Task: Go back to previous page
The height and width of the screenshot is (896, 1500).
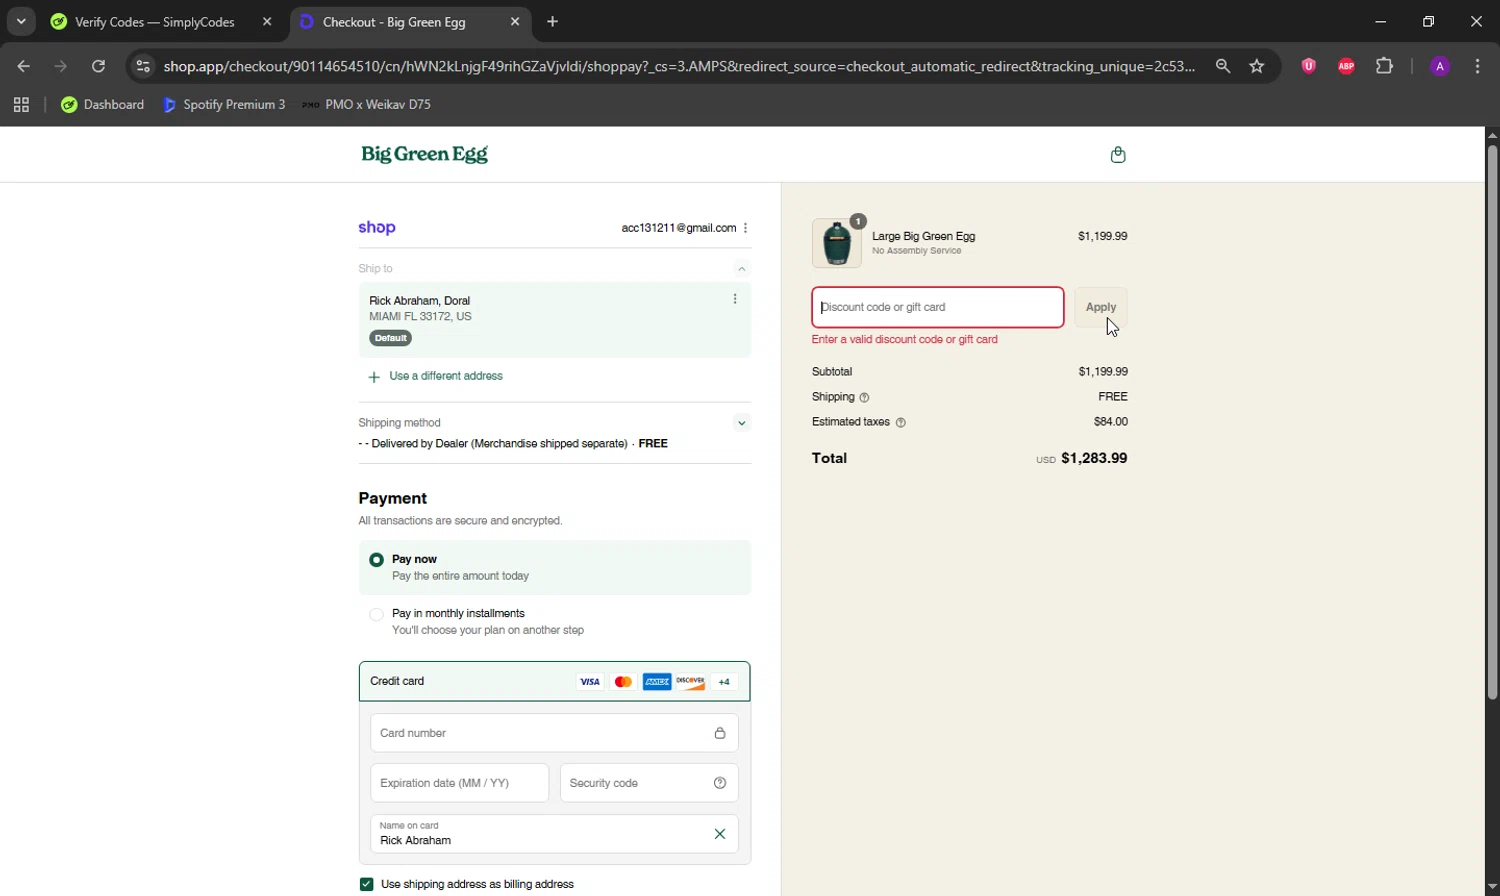Action: tap(24, 66)
